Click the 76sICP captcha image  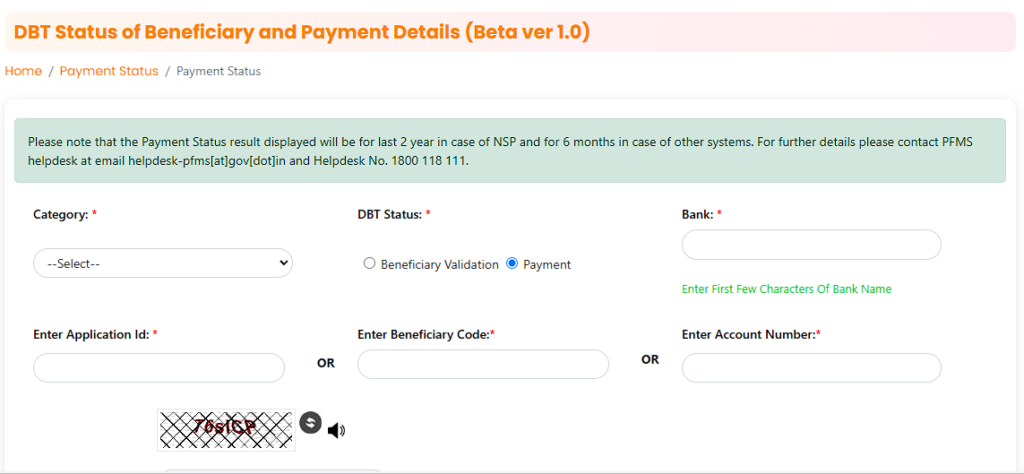[x=226, y=430]
